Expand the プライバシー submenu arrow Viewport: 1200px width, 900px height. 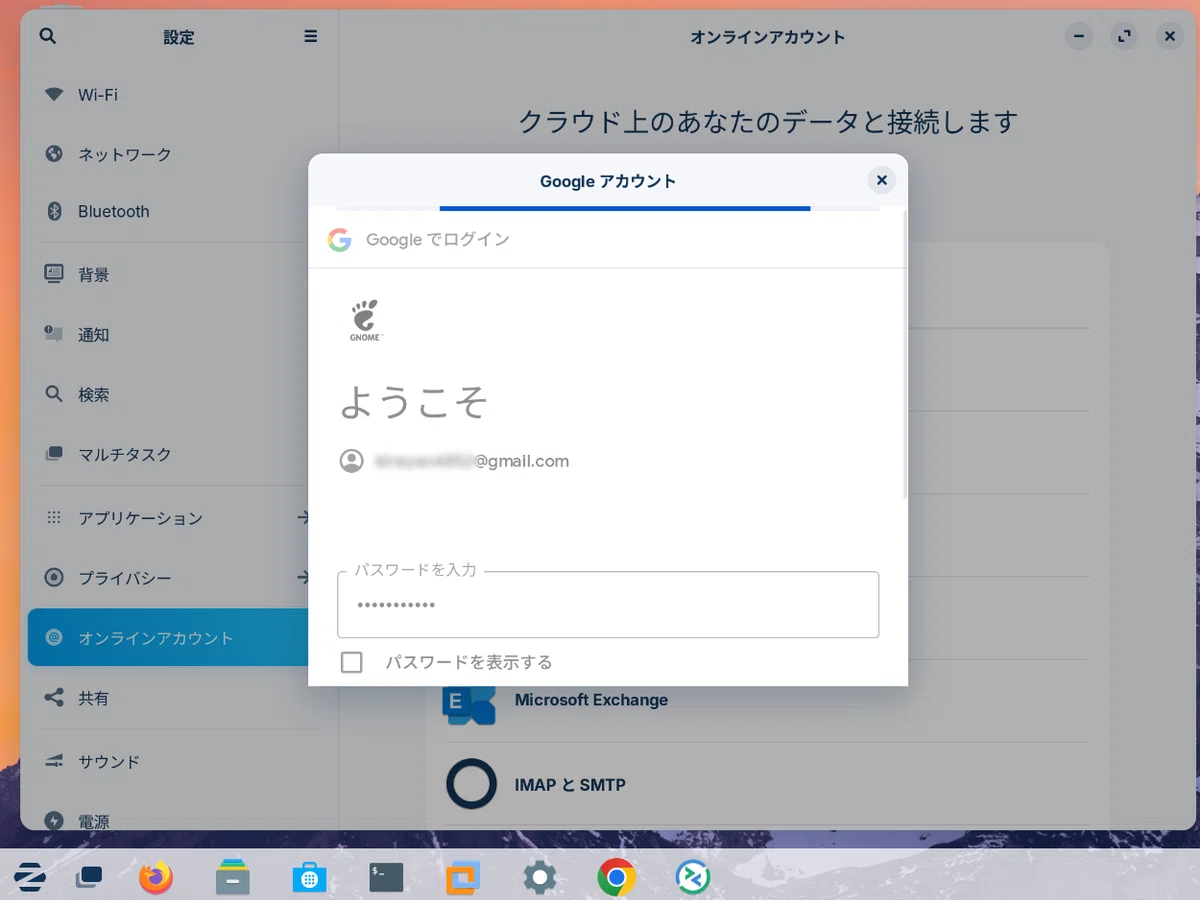coord(304,578)
